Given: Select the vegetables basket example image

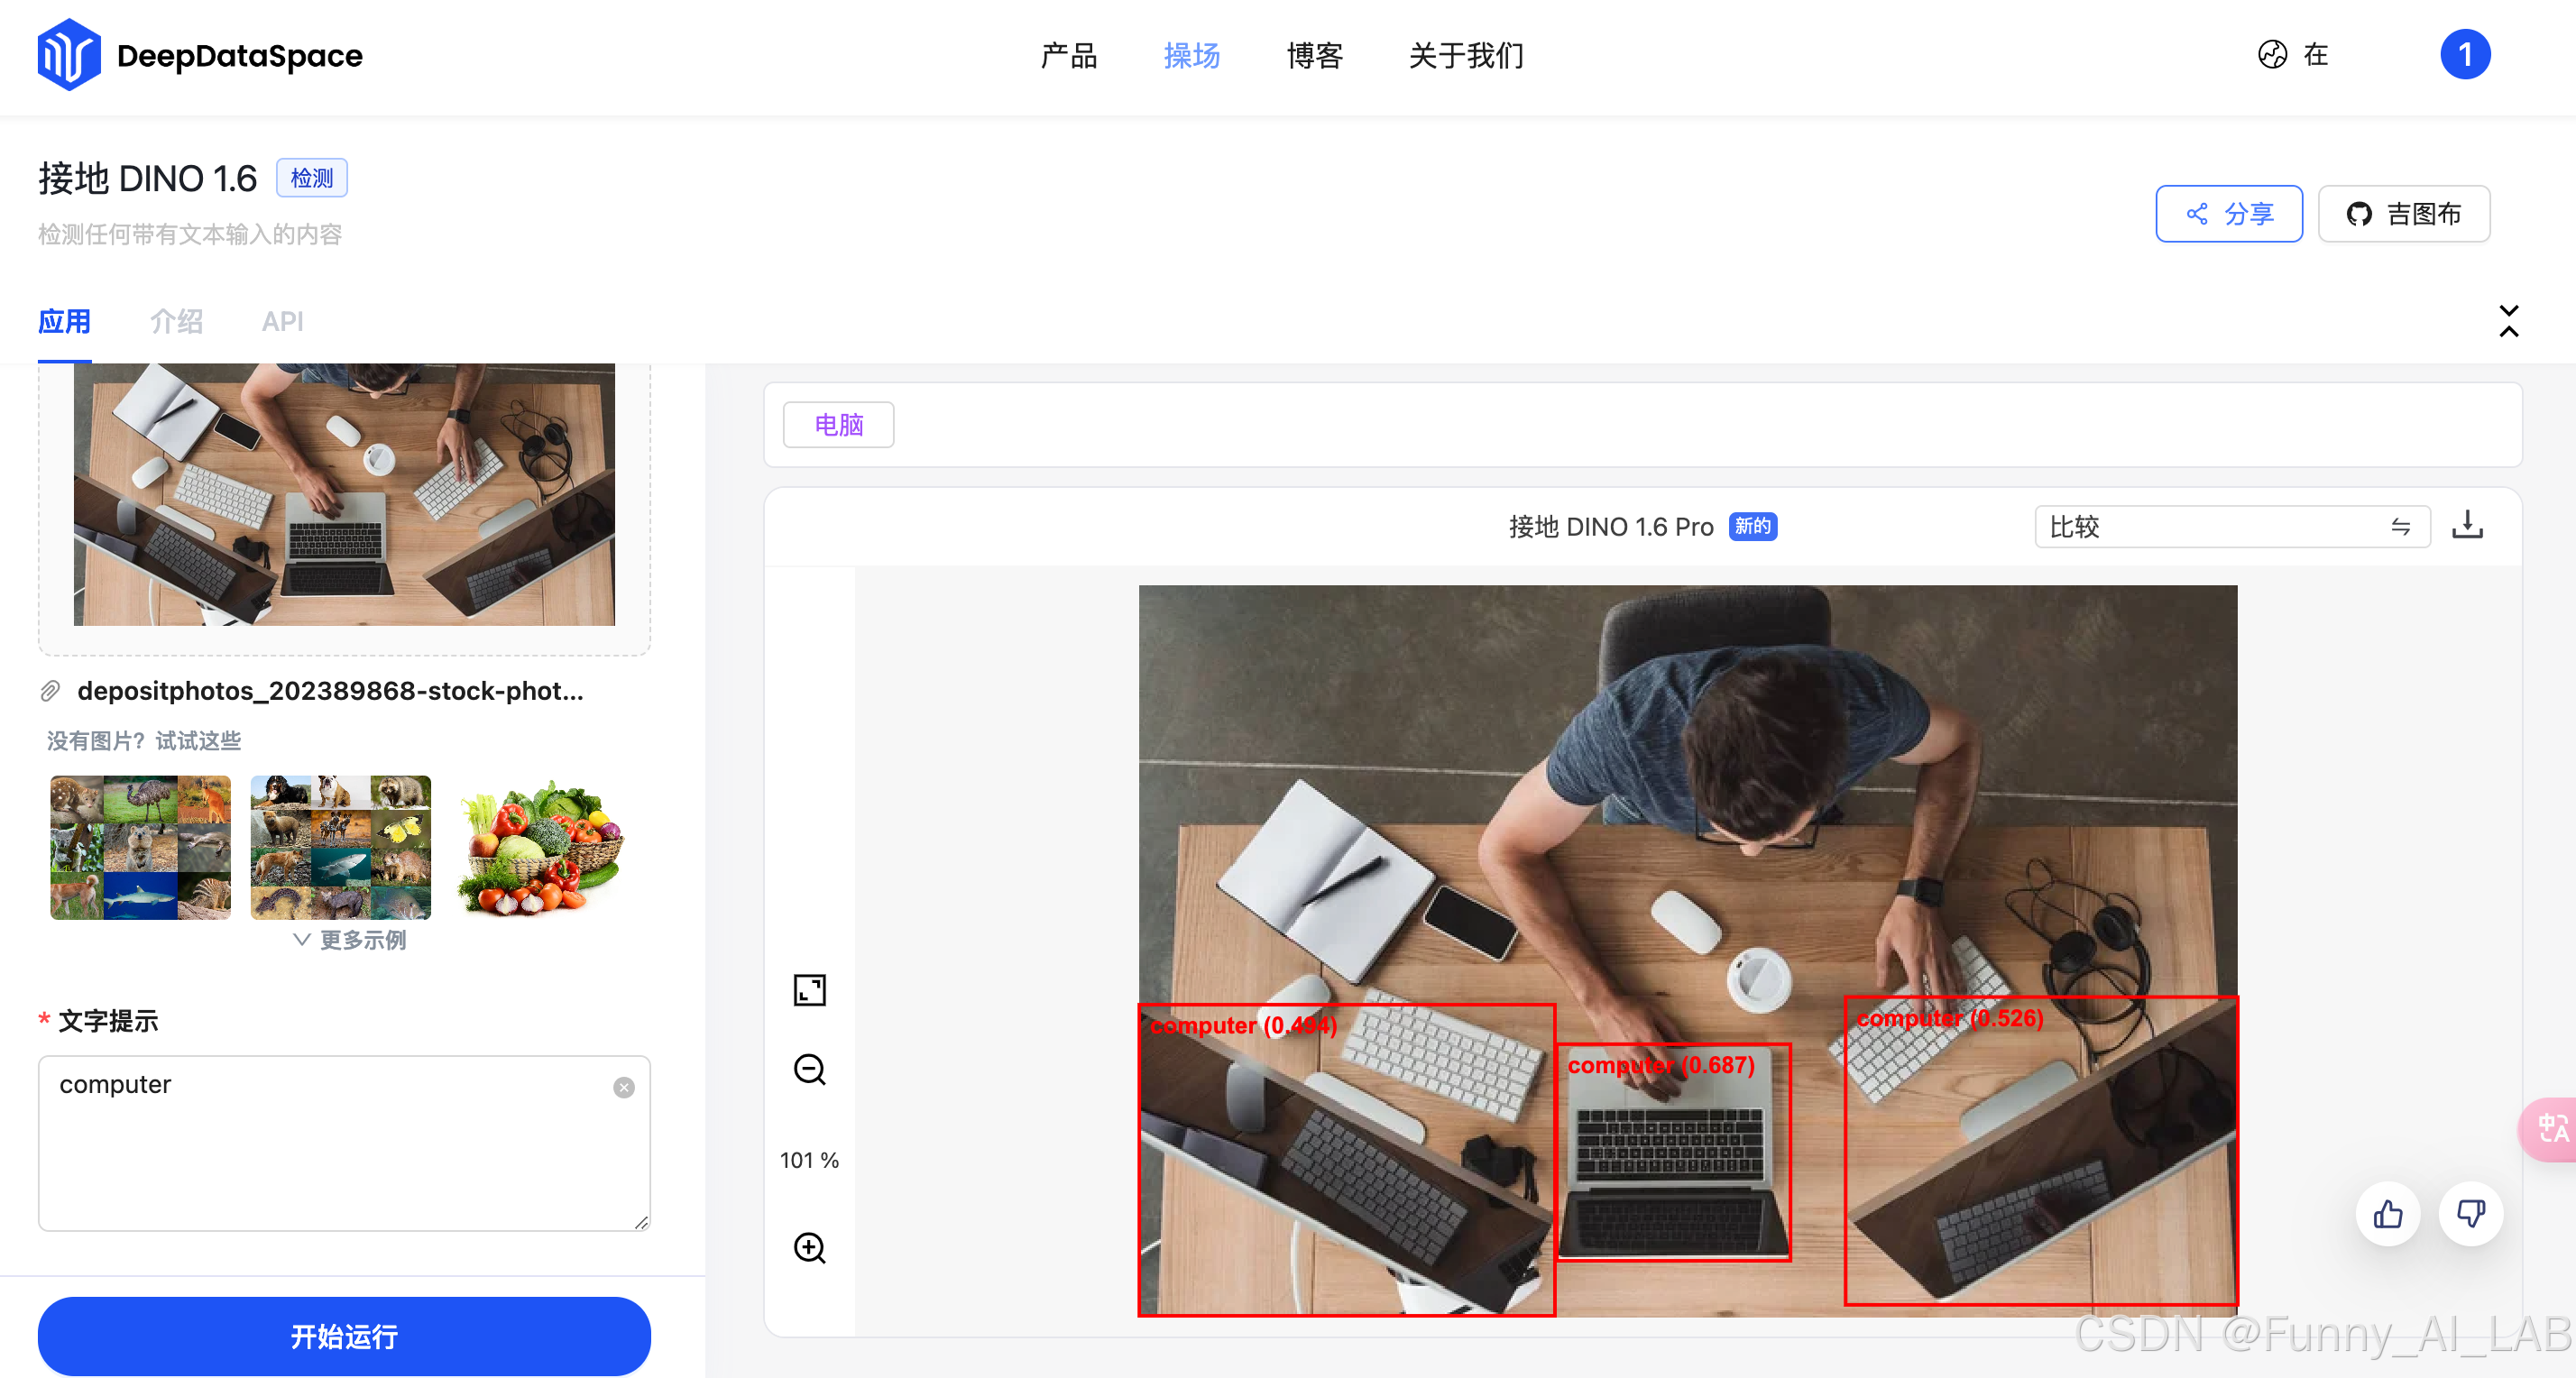Looking at the screenshot, I should [x=541, y=847].
